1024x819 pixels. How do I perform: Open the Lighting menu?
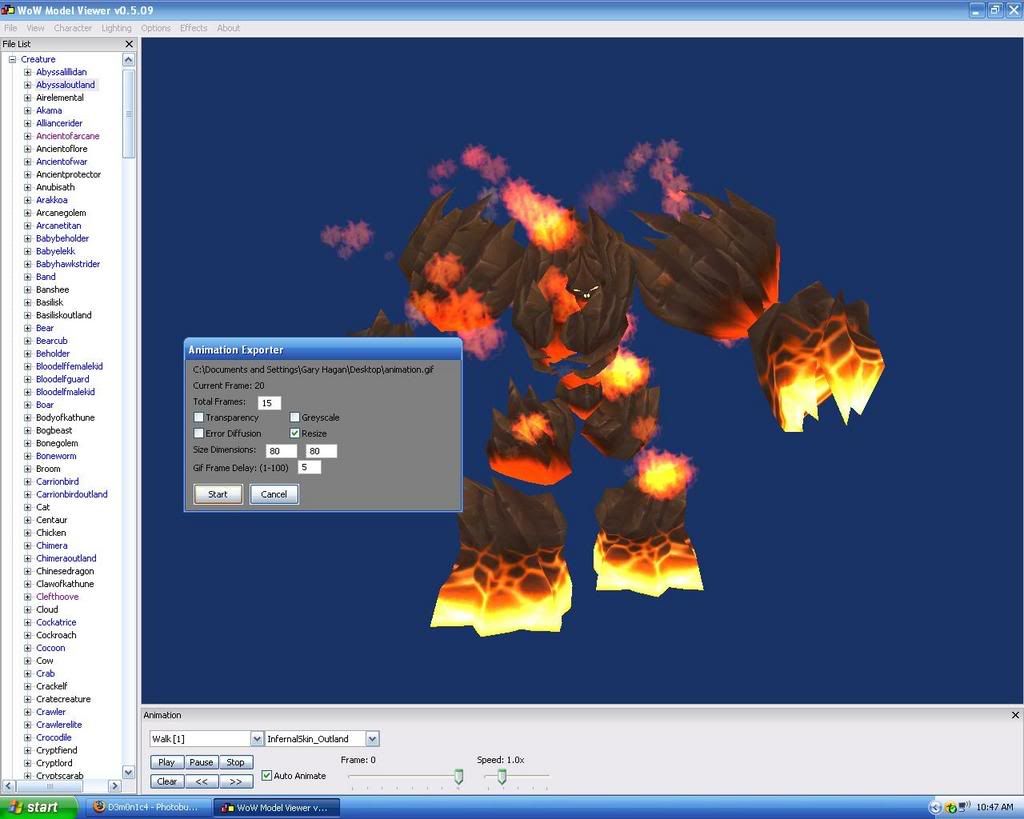[x=116, y=28]
